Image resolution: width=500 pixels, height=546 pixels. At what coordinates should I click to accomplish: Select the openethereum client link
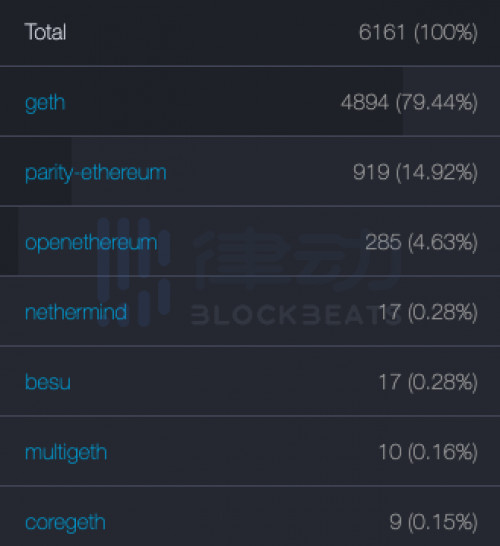91,243
